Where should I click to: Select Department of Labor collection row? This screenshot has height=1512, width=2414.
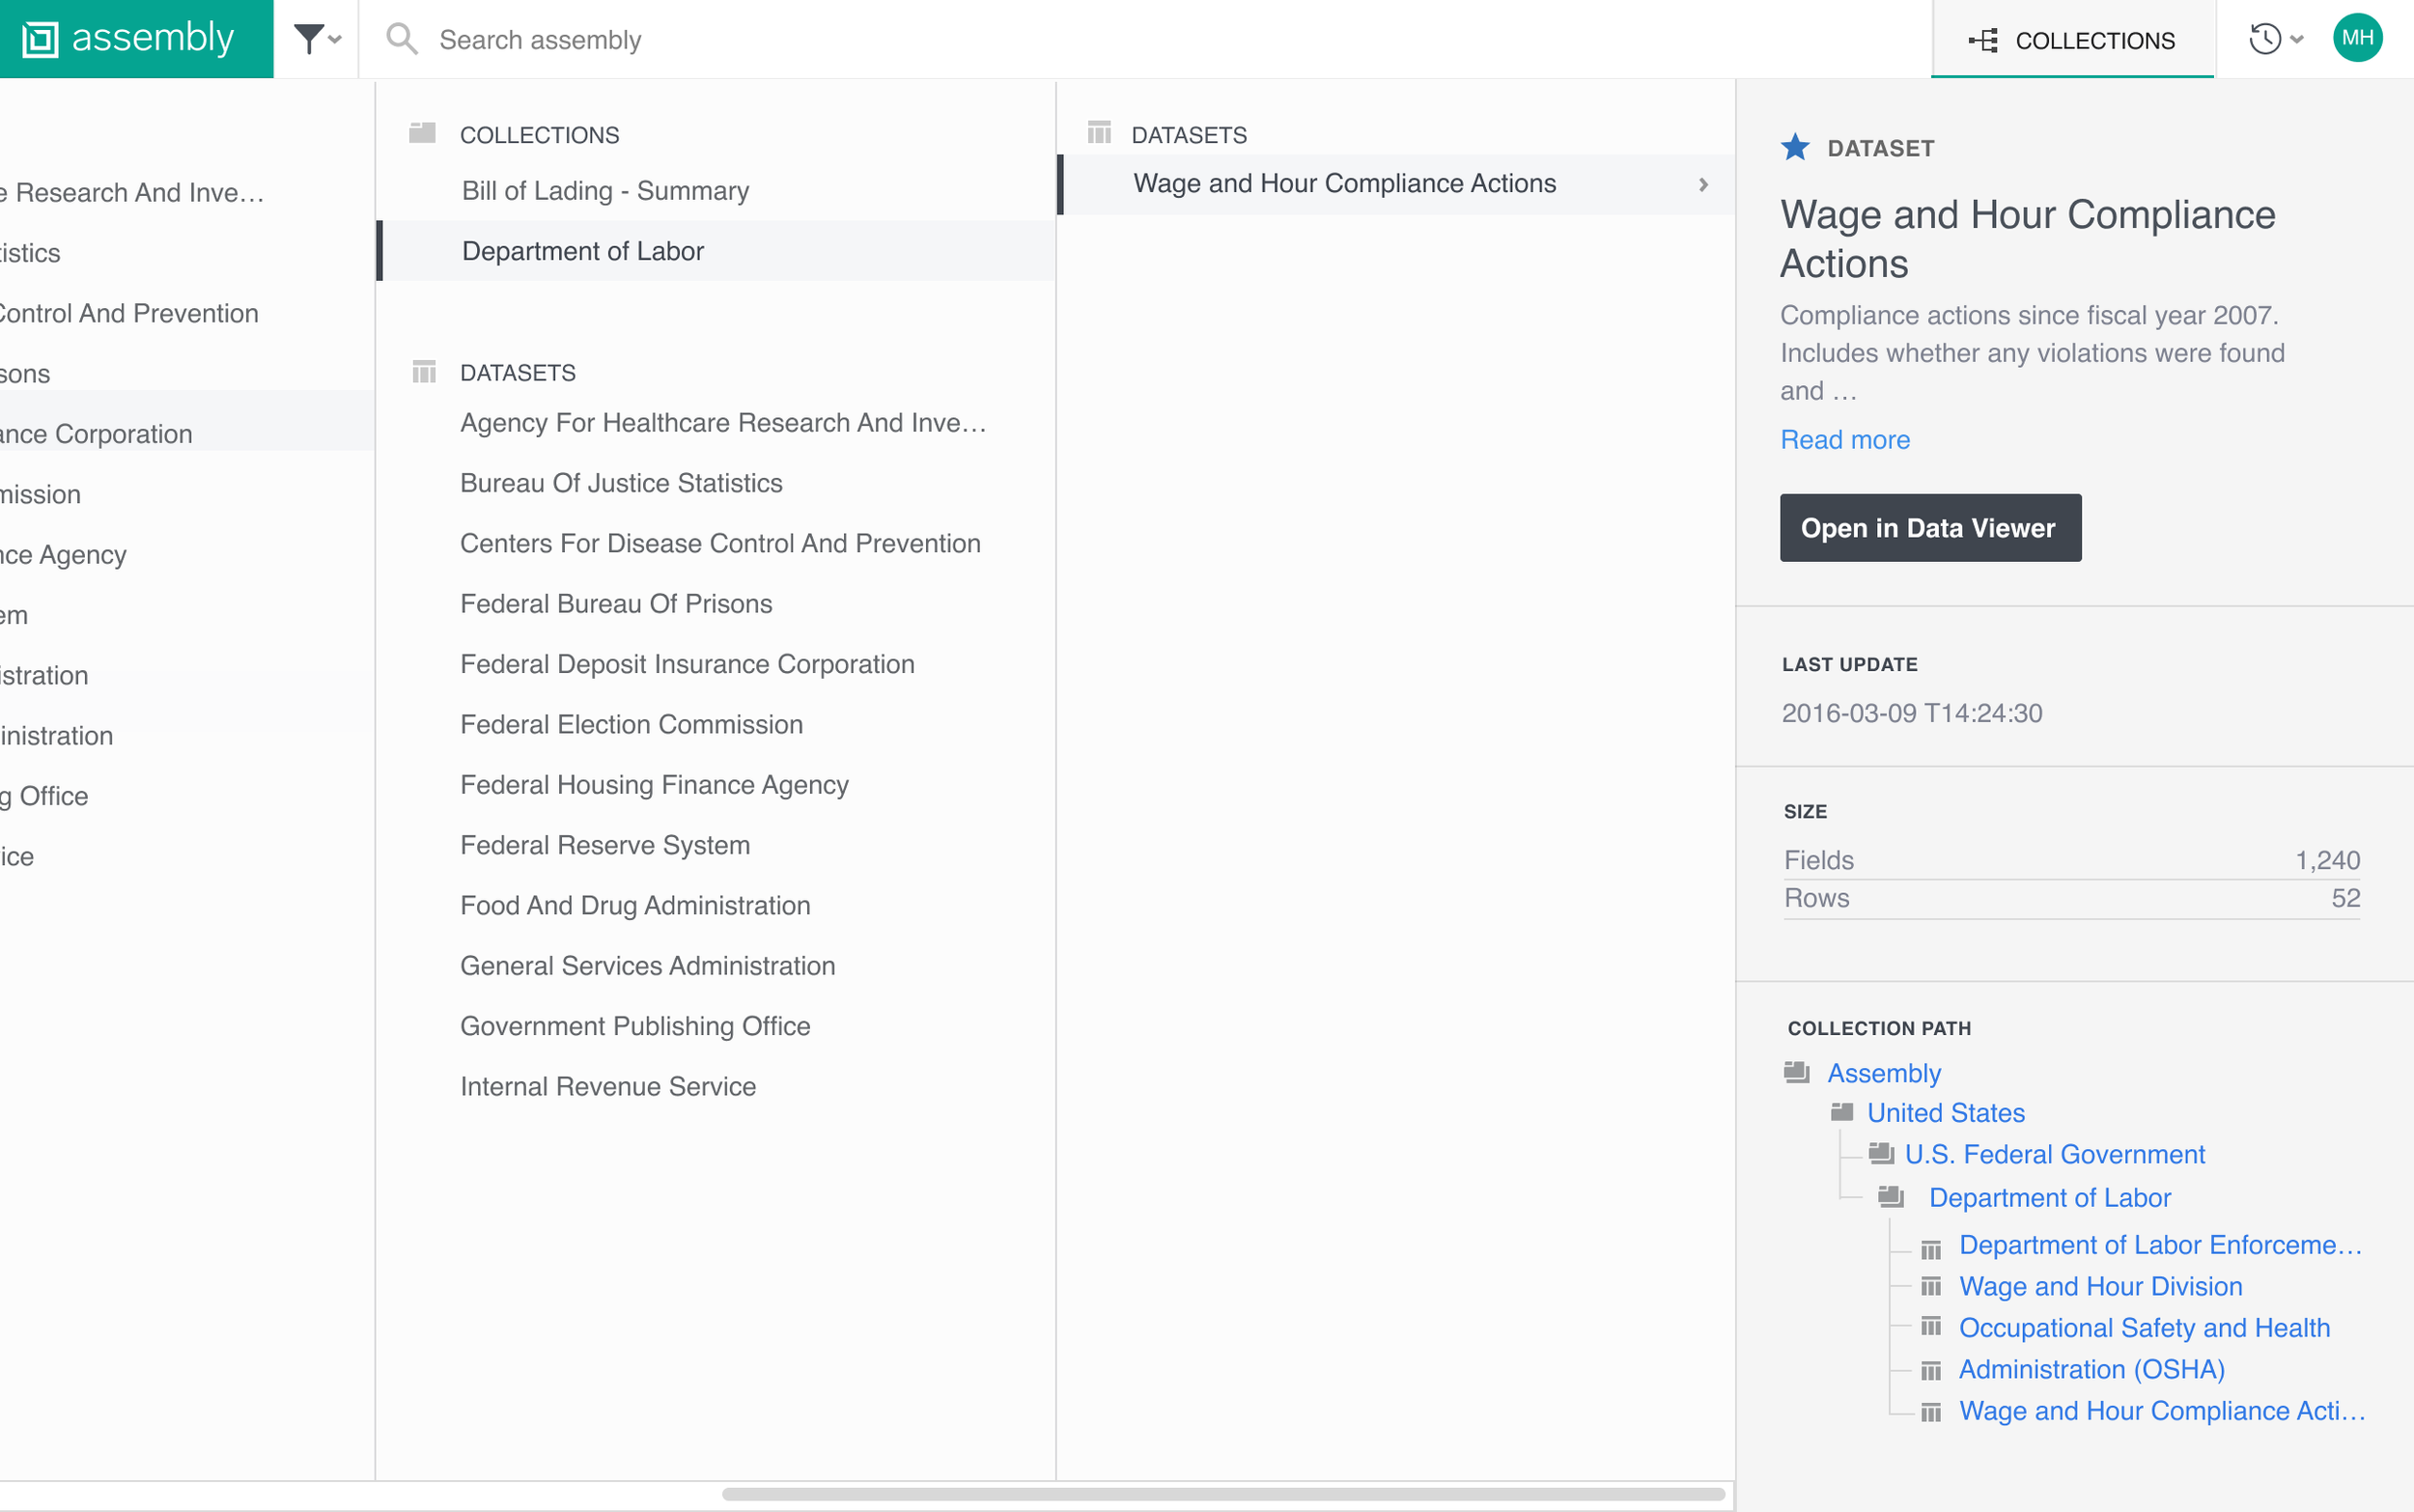715,250
